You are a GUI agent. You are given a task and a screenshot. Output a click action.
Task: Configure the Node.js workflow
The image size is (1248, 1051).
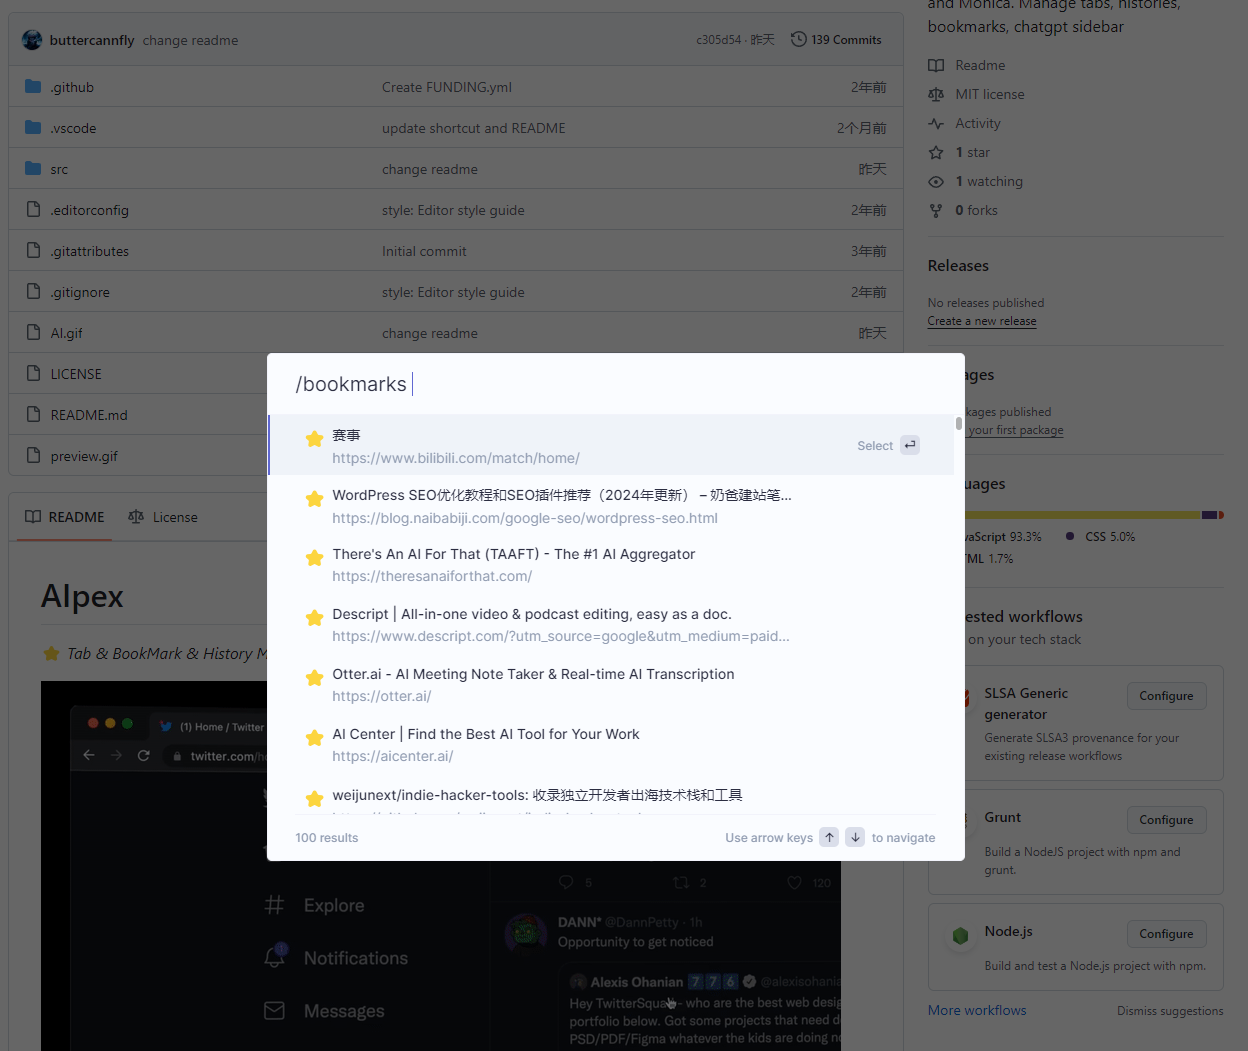(1166, 934)
